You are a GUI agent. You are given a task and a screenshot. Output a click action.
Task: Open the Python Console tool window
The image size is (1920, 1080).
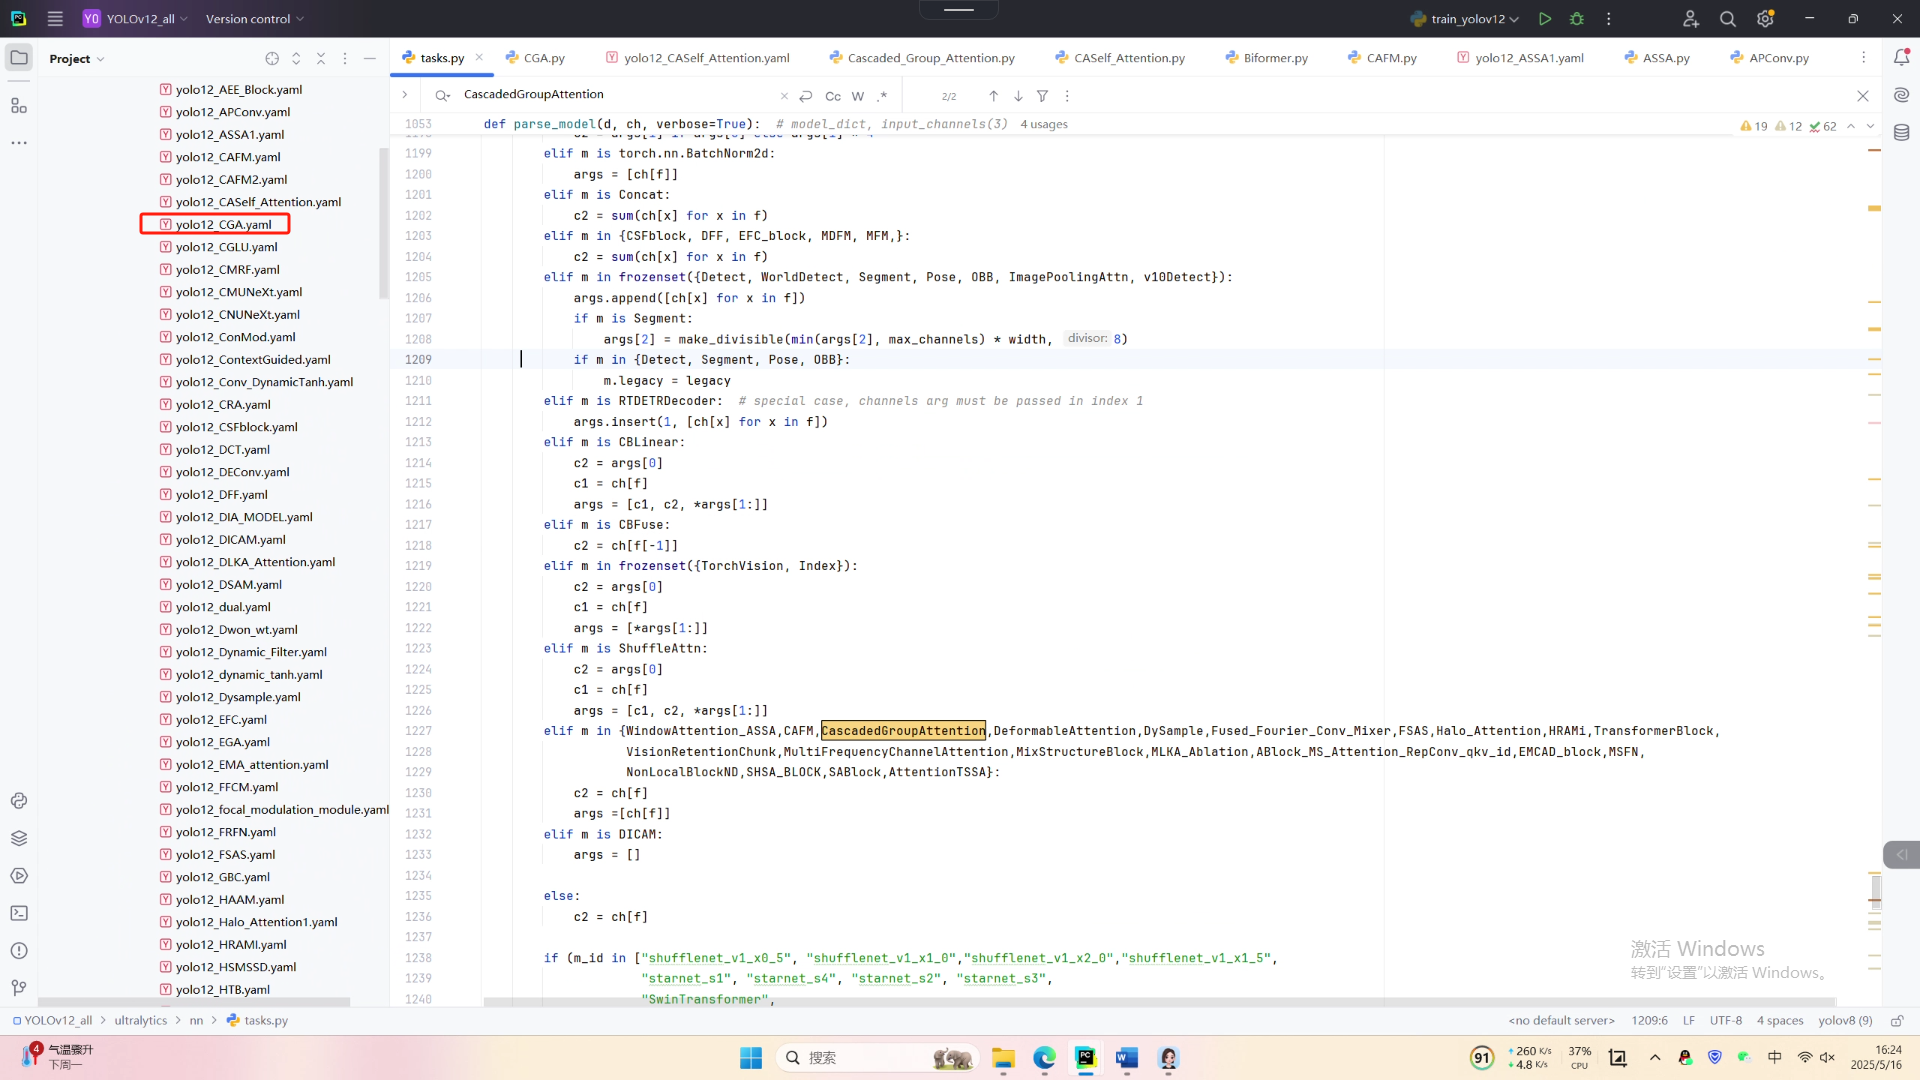coord(19,801)
